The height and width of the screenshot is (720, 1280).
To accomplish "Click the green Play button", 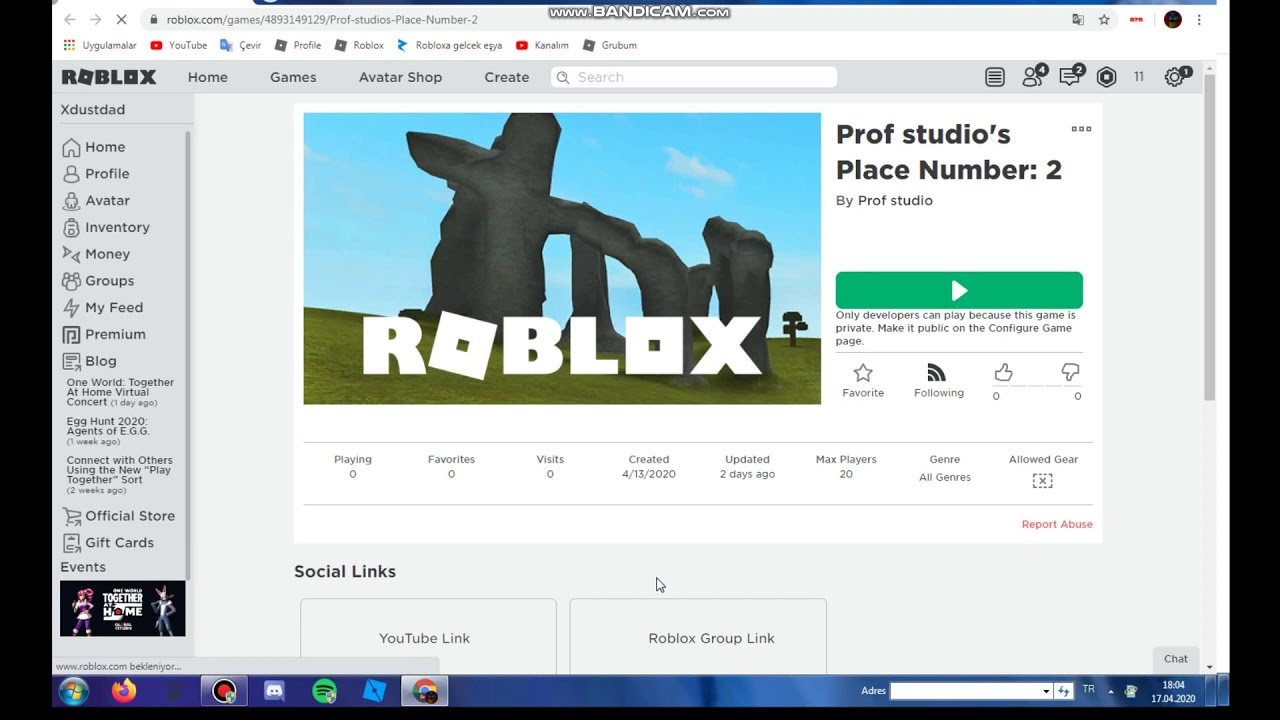I will 959,290.
